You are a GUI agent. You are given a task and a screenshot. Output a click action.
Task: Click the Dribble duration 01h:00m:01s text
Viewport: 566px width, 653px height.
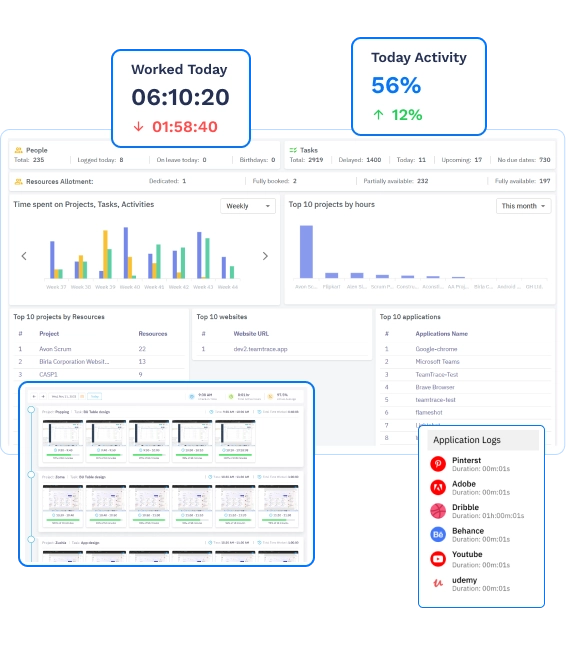point(488,516)
